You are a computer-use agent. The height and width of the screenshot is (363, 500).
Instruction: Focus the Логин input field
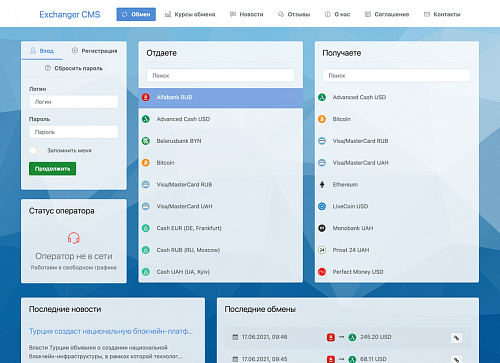(74, 102)
